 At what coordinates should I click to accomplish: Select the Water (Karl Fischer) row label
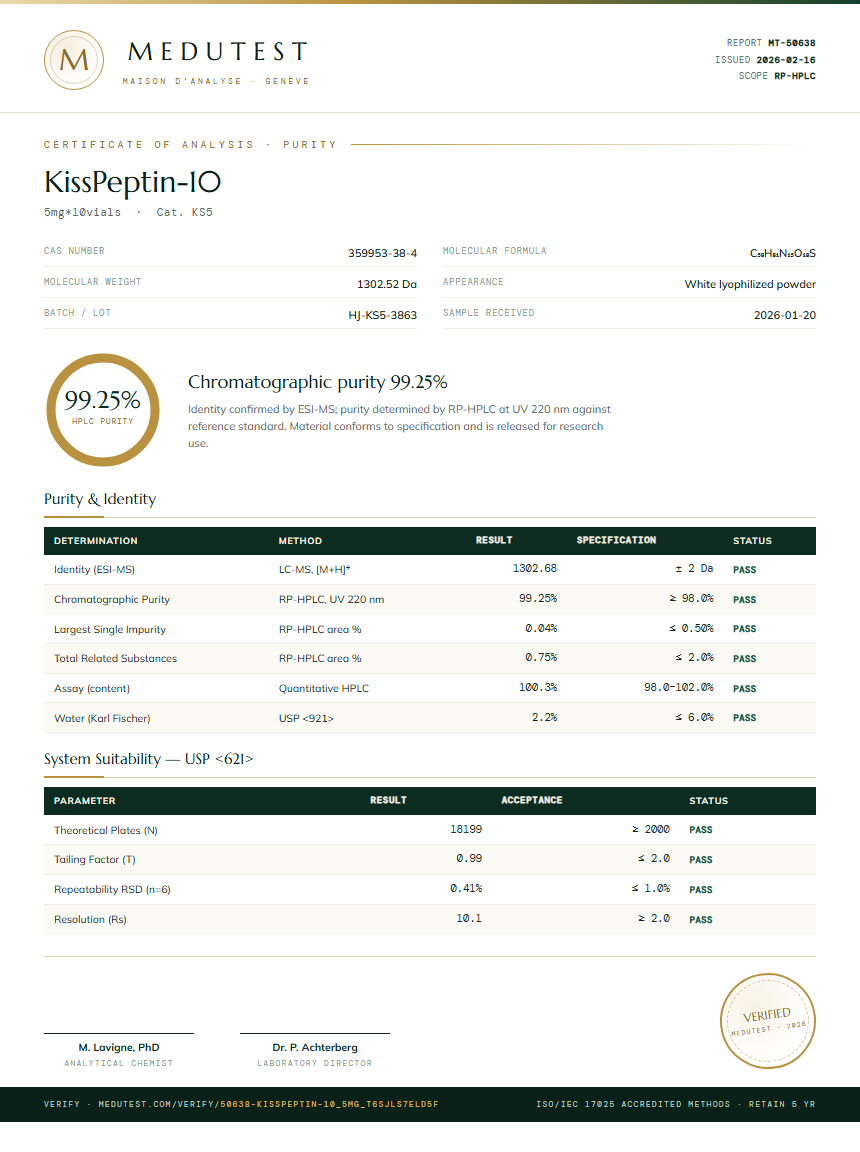pyautogui.click(x=102, y=719)
